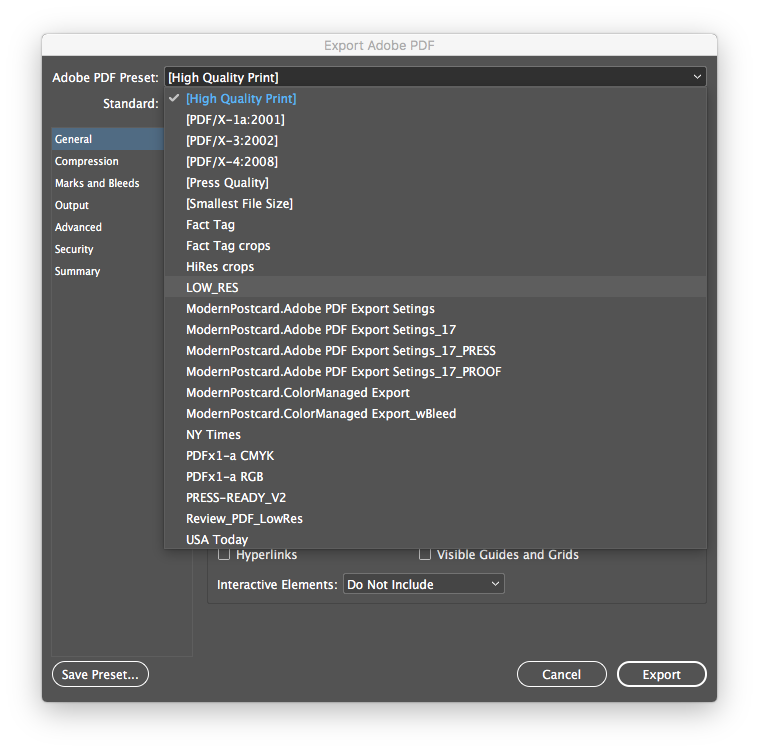Select the LOW_RES preset from list
Viewport: 759px width, 752px height.
[212, 288]
